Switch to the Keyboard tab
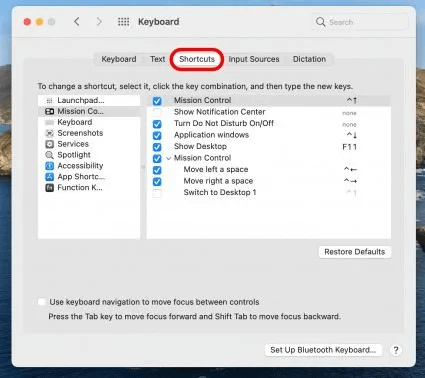Viewport: 425px width, 378px height. pyautogui.click(x=119, y=59)
